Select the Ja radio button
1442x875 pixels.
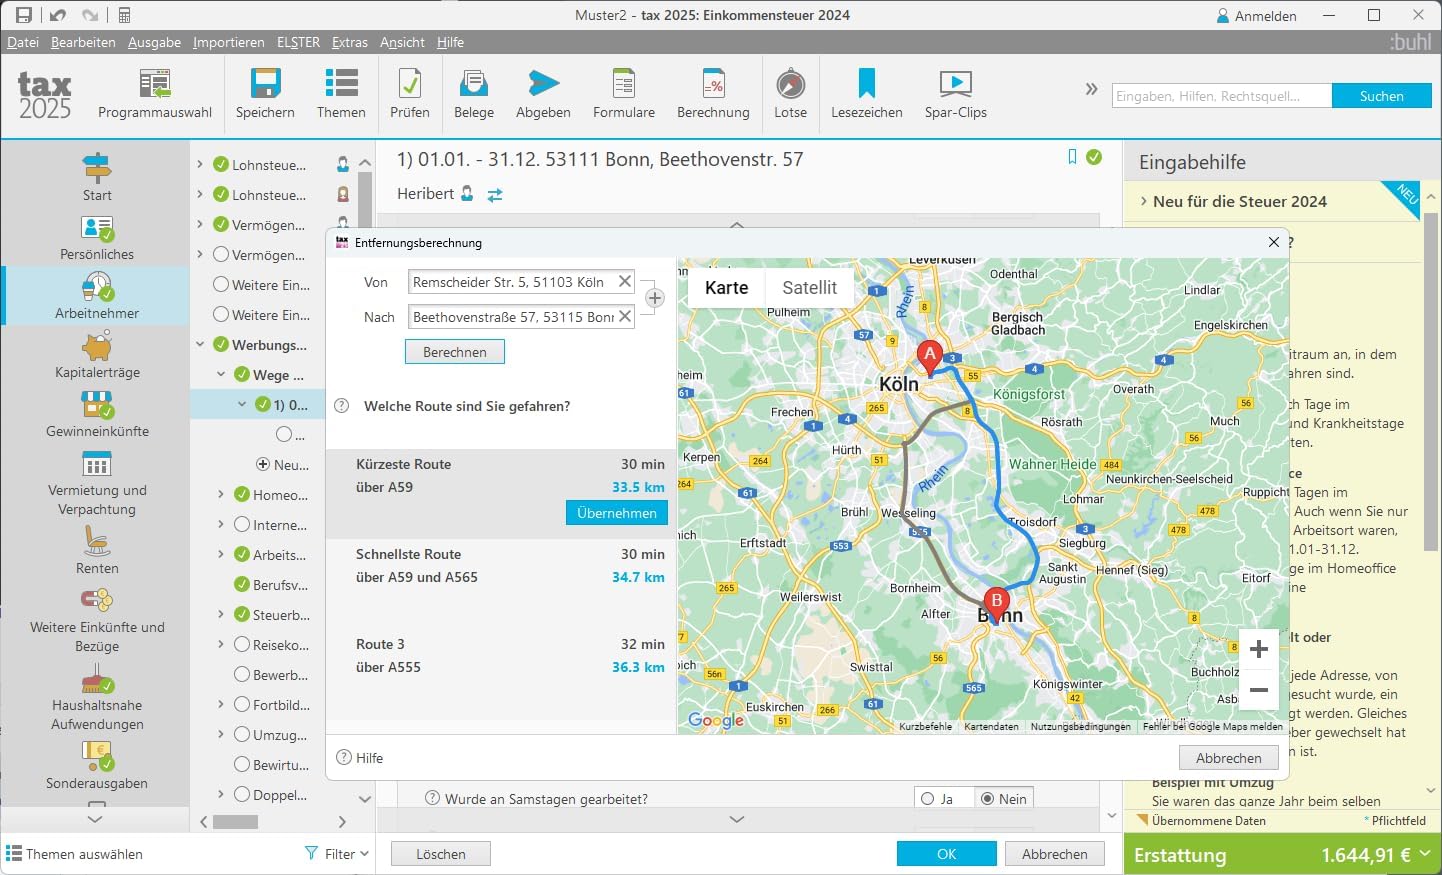(928, 799)
